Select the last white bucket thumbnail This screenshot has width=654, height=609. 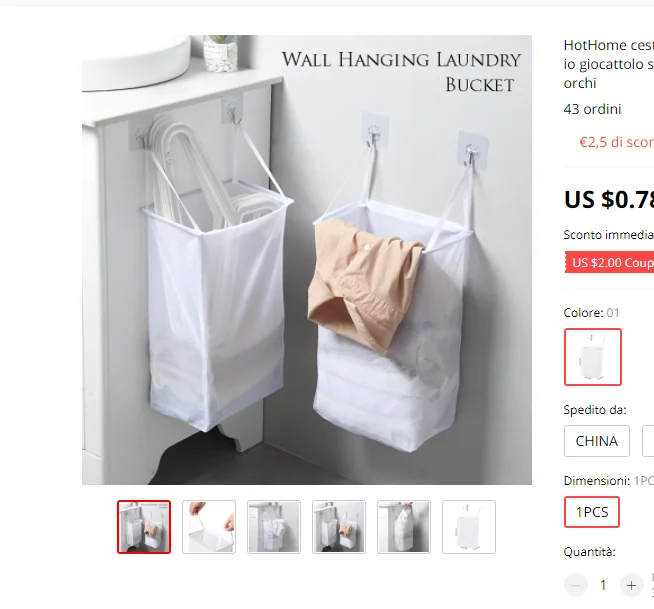pyautogui.click(x=469, y=527)
